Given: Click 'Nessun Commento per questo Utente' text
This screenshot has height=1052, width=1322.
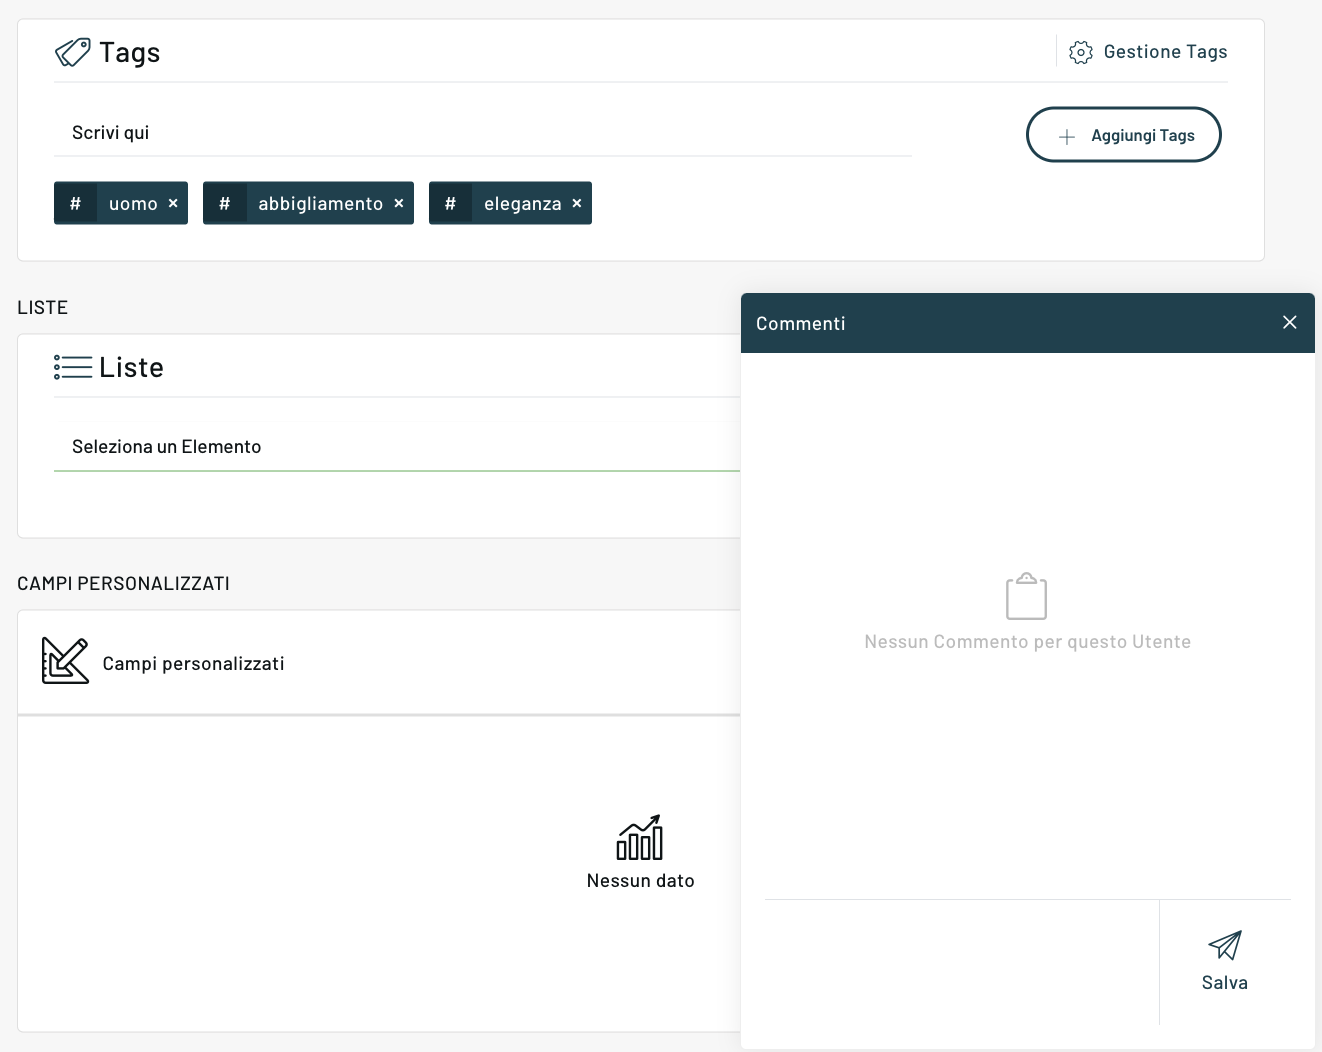Looking at the screenshot, I should coord(1028,642).
